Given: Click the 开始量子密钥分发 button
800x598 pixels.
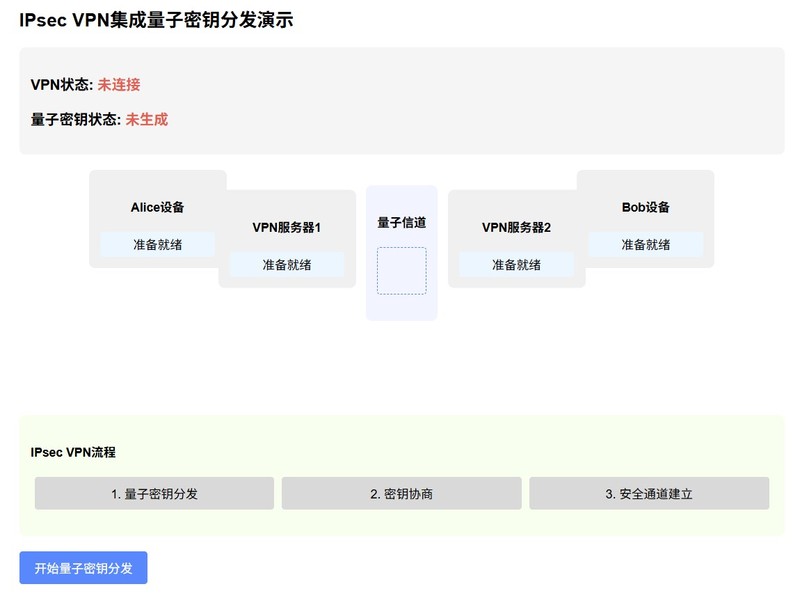Looking at the screenshot, I should click(83, 567).
